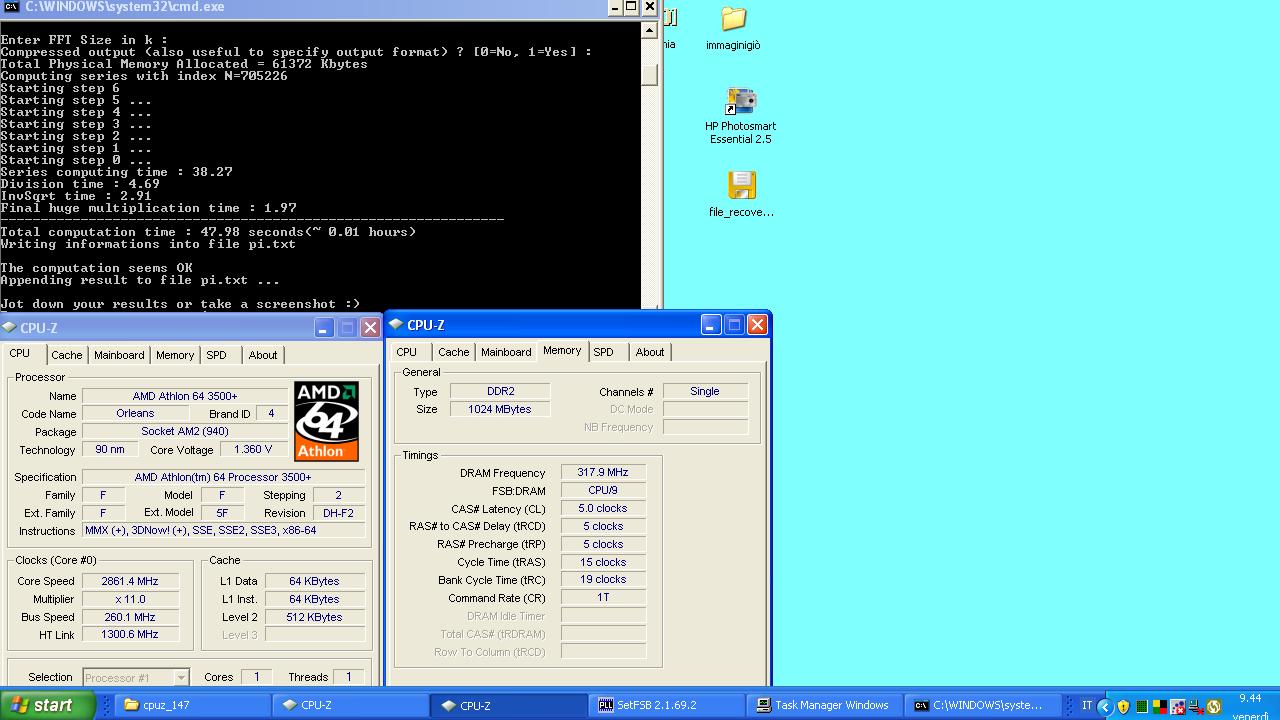Click the cmd window vertical scrollbar thumb
This screenshot has width=1280, height=720.
coord(650,75)
